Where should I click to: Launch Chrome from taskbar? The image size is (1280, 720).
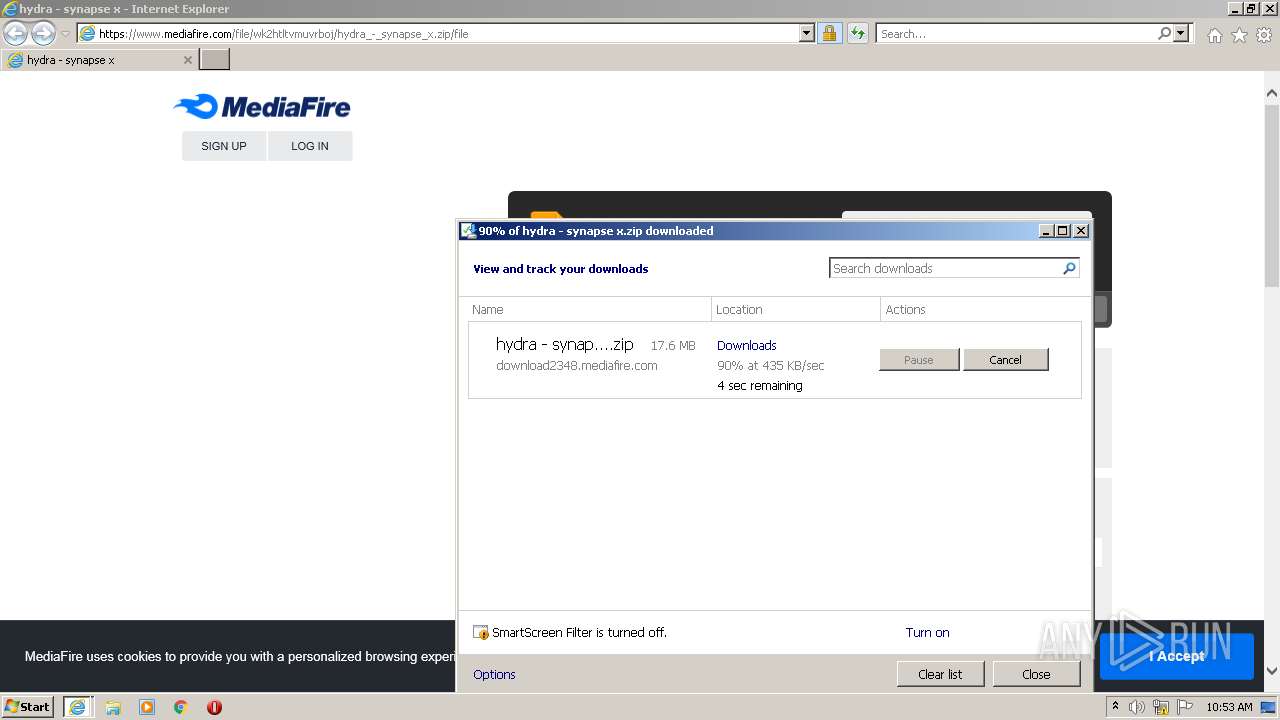pyautogui.click(x=181, y=707)
